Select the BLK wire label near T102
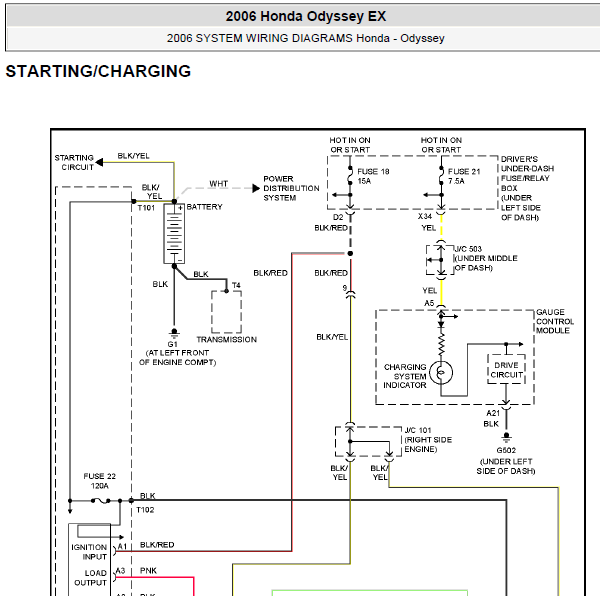600x596 pixels. 148,496
